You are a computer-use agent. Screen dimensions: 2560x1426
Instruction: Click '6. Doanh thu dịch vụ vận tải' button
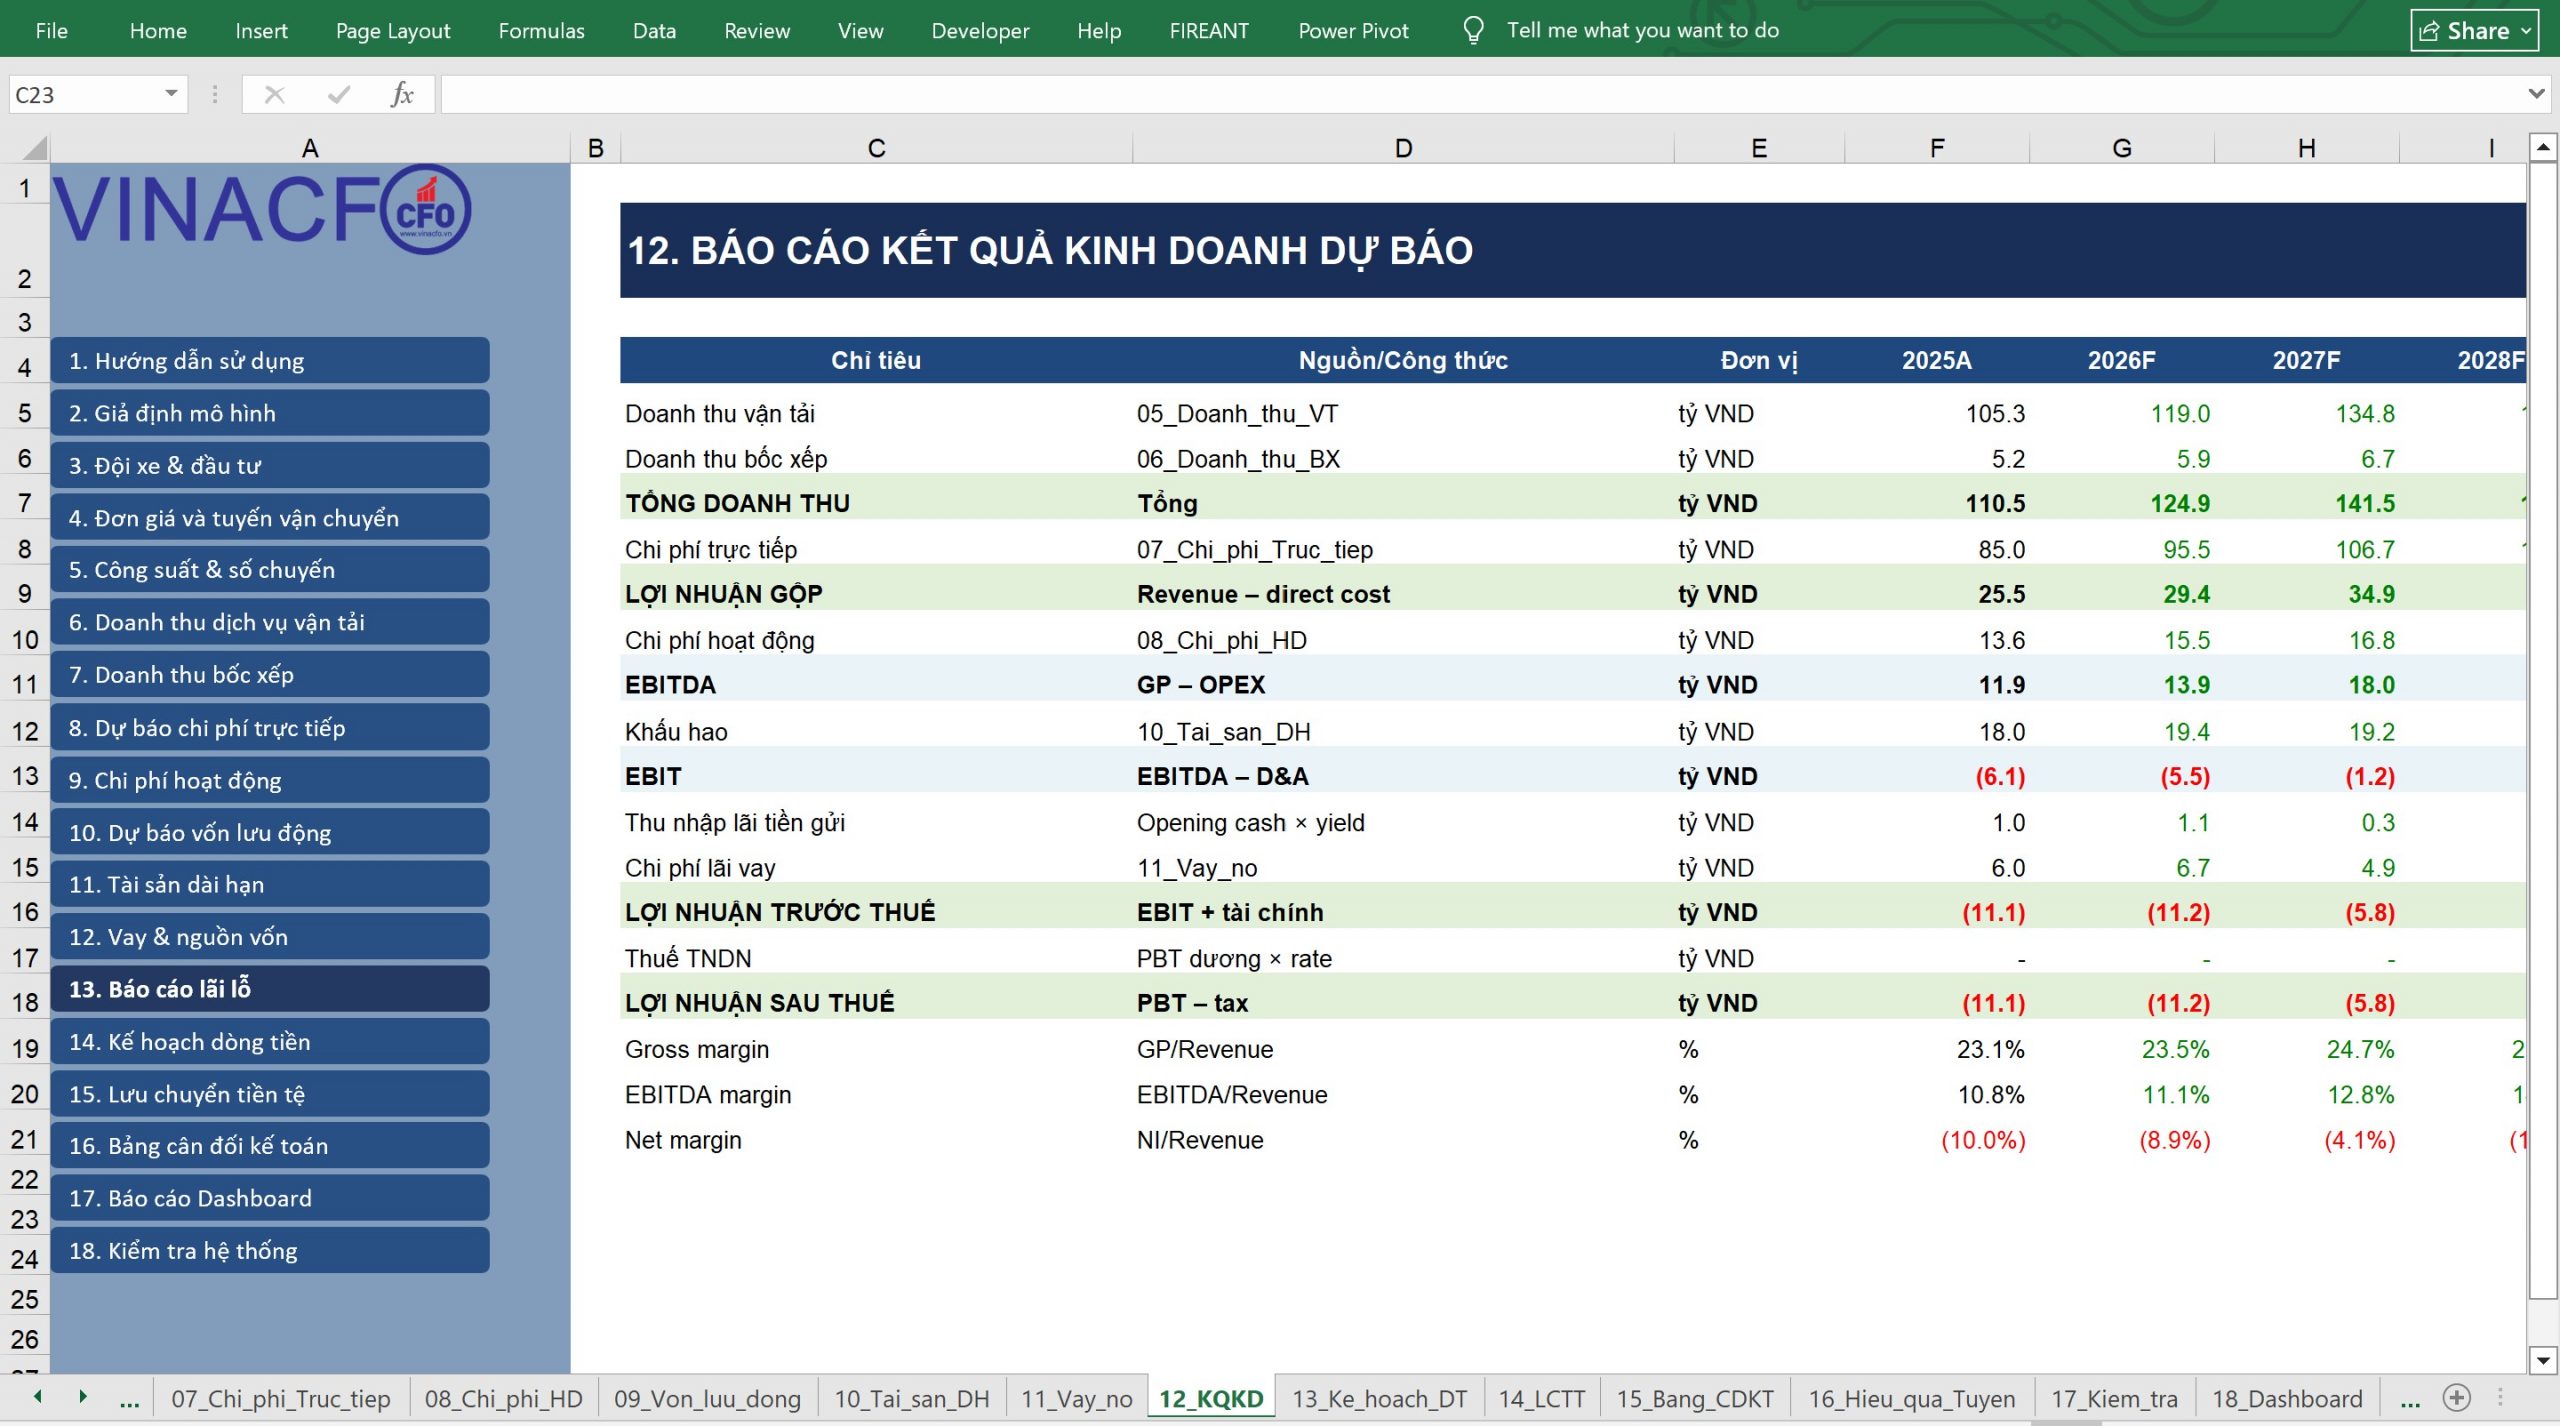pyautogui.click(x=270, y=622)
